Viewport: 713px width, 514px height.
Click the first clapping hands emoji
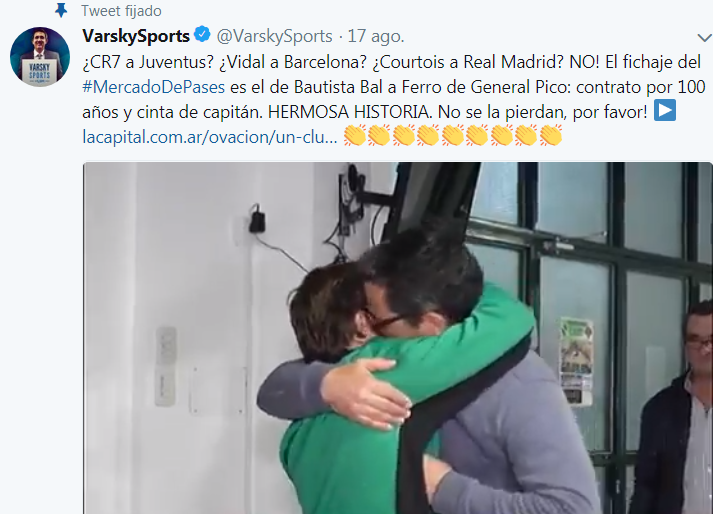coord(355,136)
